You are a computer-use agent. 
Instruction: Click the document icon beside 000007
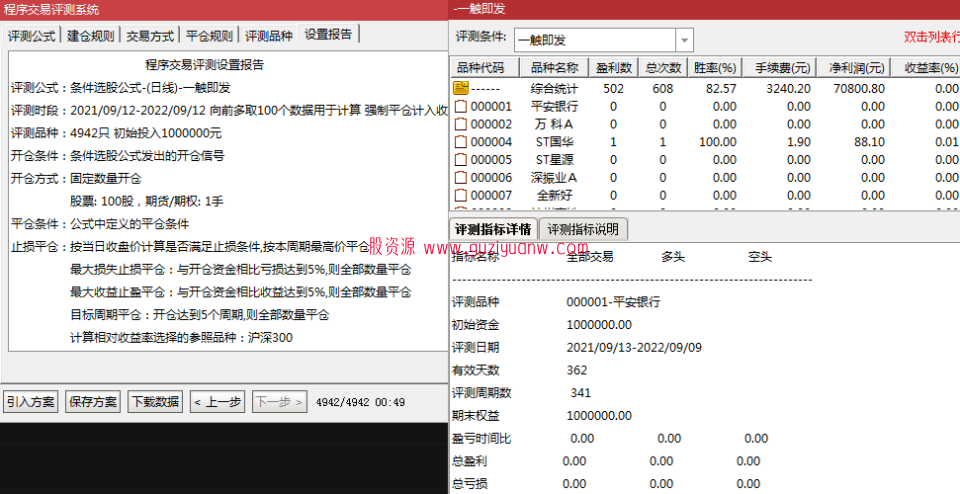coord(460,195)
